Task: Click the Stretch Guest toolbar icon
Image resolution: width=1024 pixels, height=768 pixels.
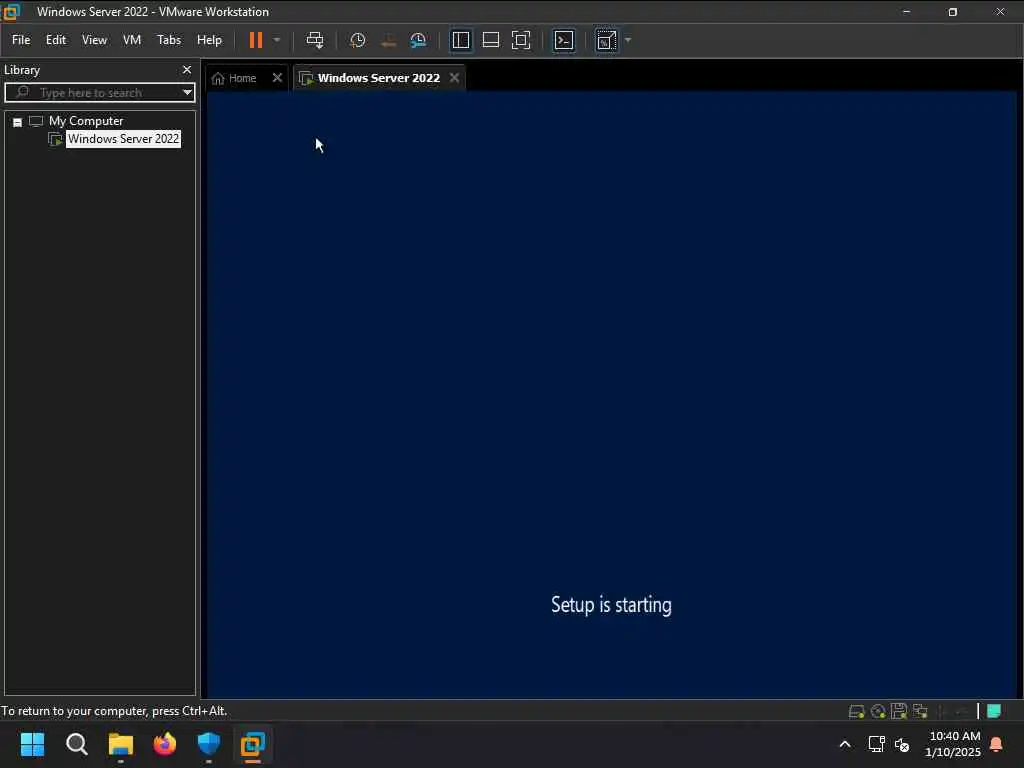Action: [606, 40]
